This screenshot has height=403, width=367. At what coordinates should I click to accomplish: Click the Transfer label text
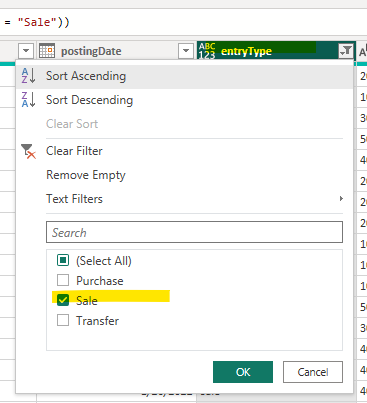(x=97, y=321)
